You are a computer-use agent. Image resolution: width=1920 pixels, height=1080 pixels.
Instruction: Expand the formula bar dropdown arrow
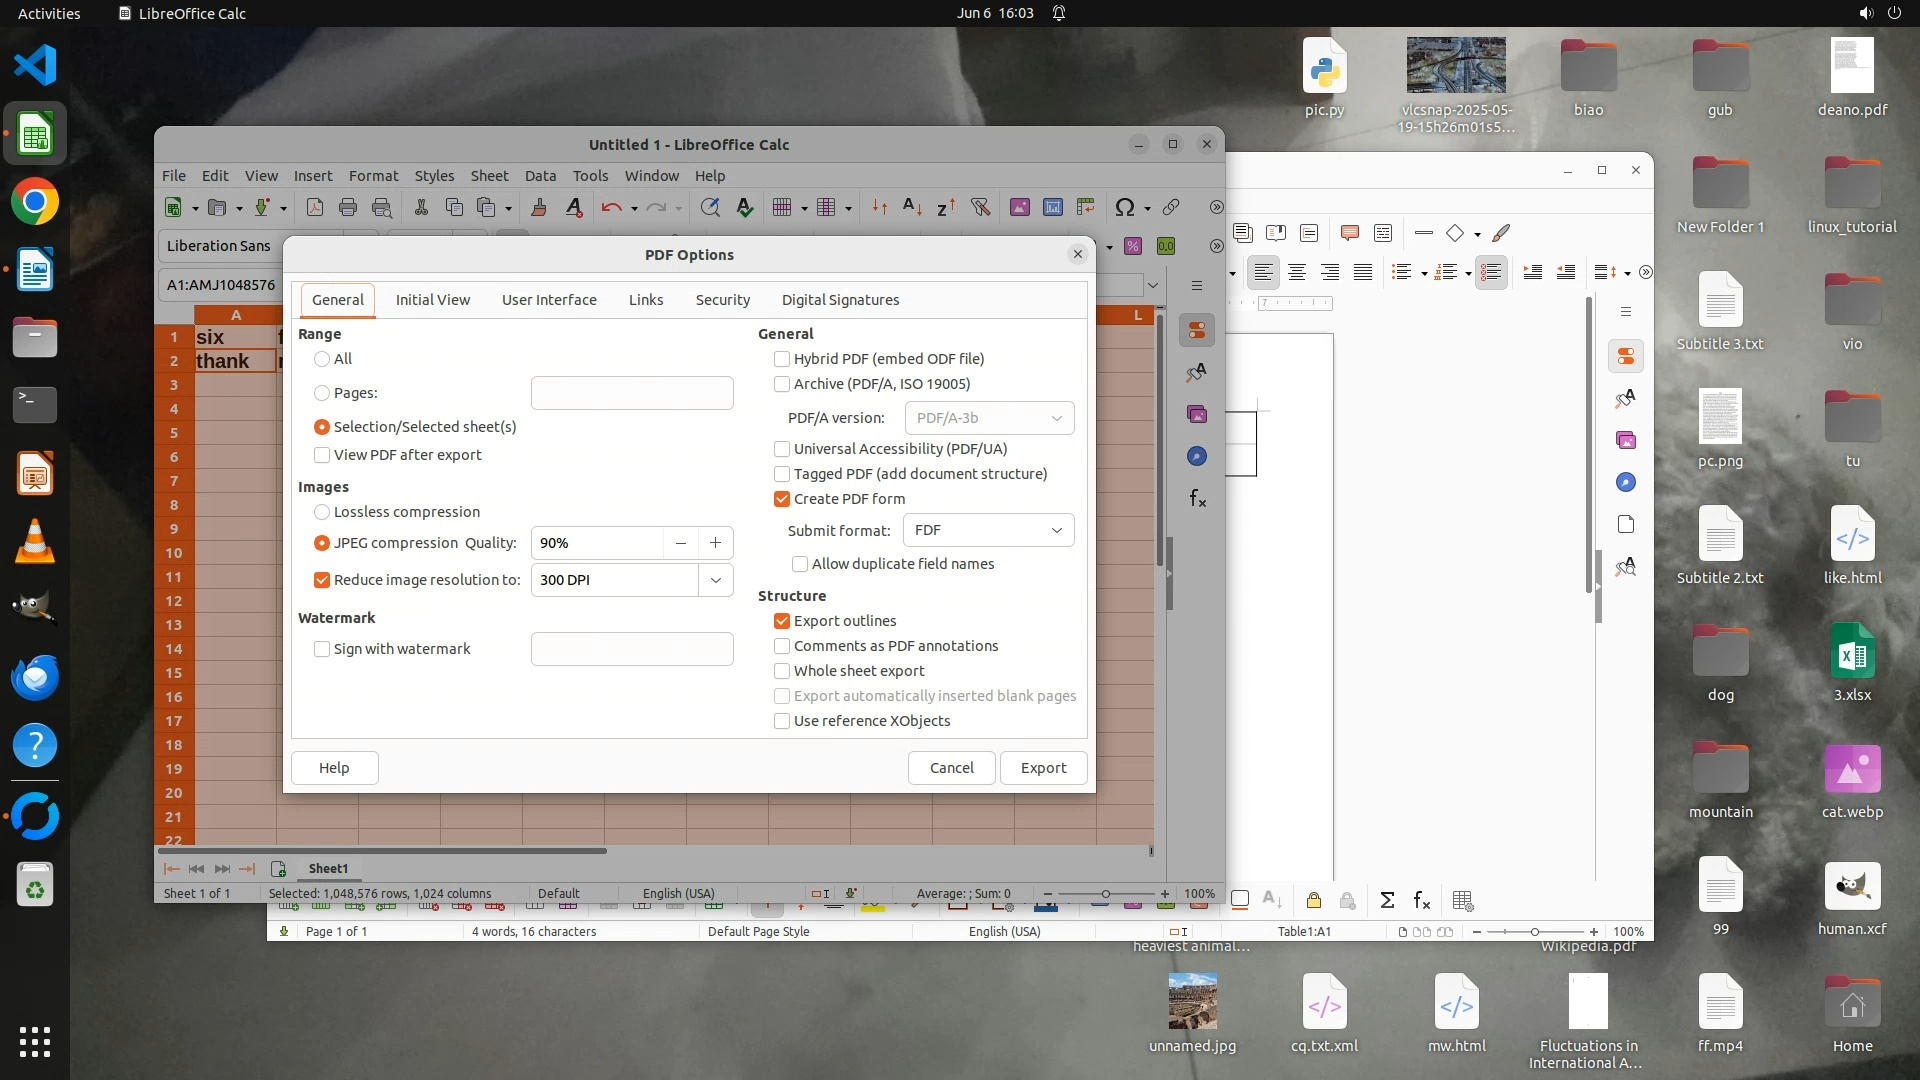coord(1153,285)
